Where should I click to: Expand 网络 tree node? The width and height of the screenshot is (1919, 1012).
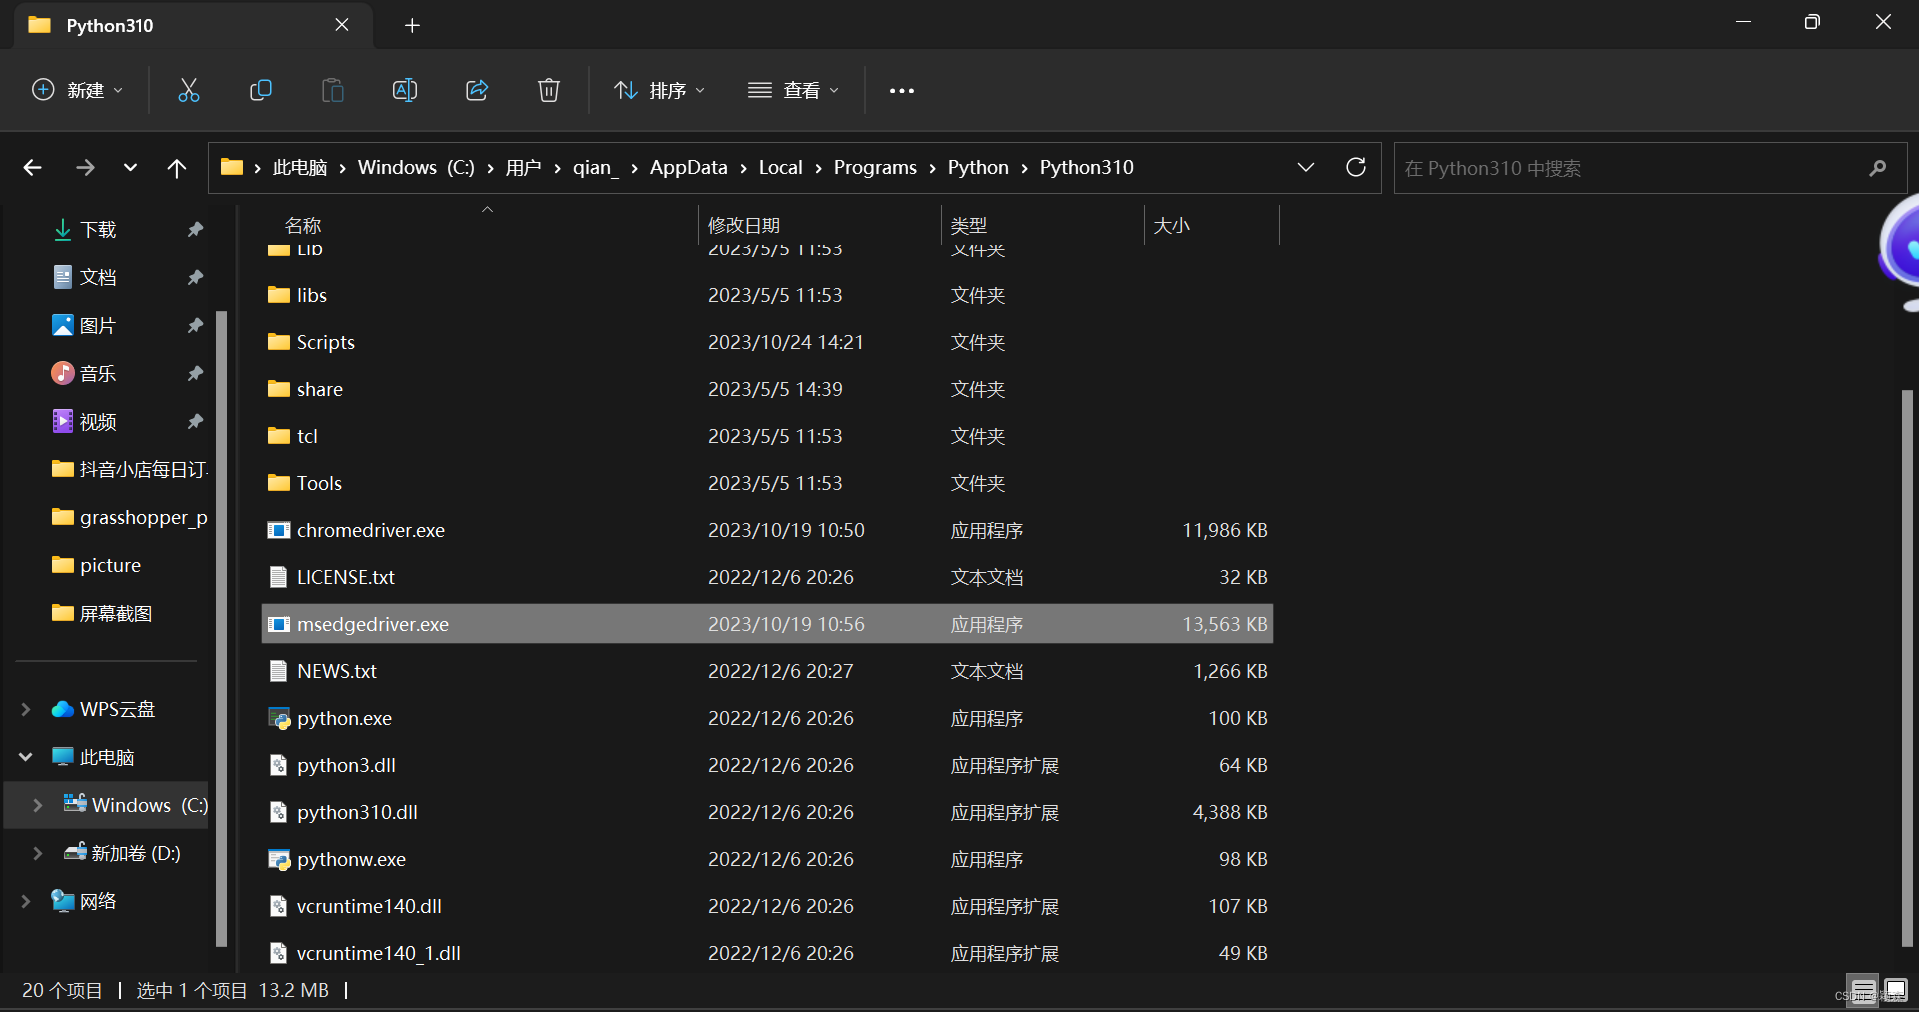(x=26, y=901)
